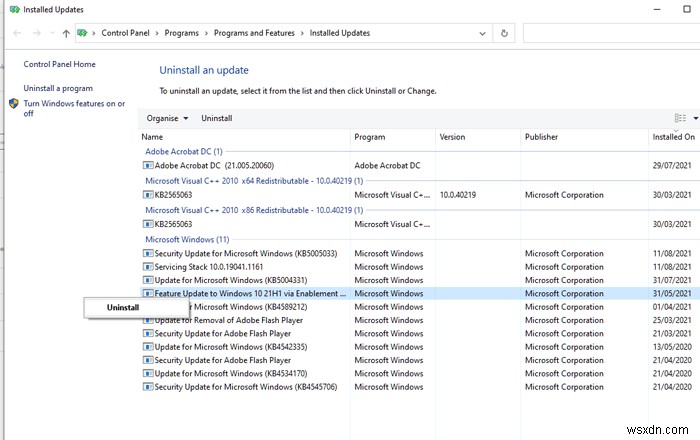Click icon of Security Update KB4545706
The height and width of the screenshot is (440, 700).
pos(148,387)
